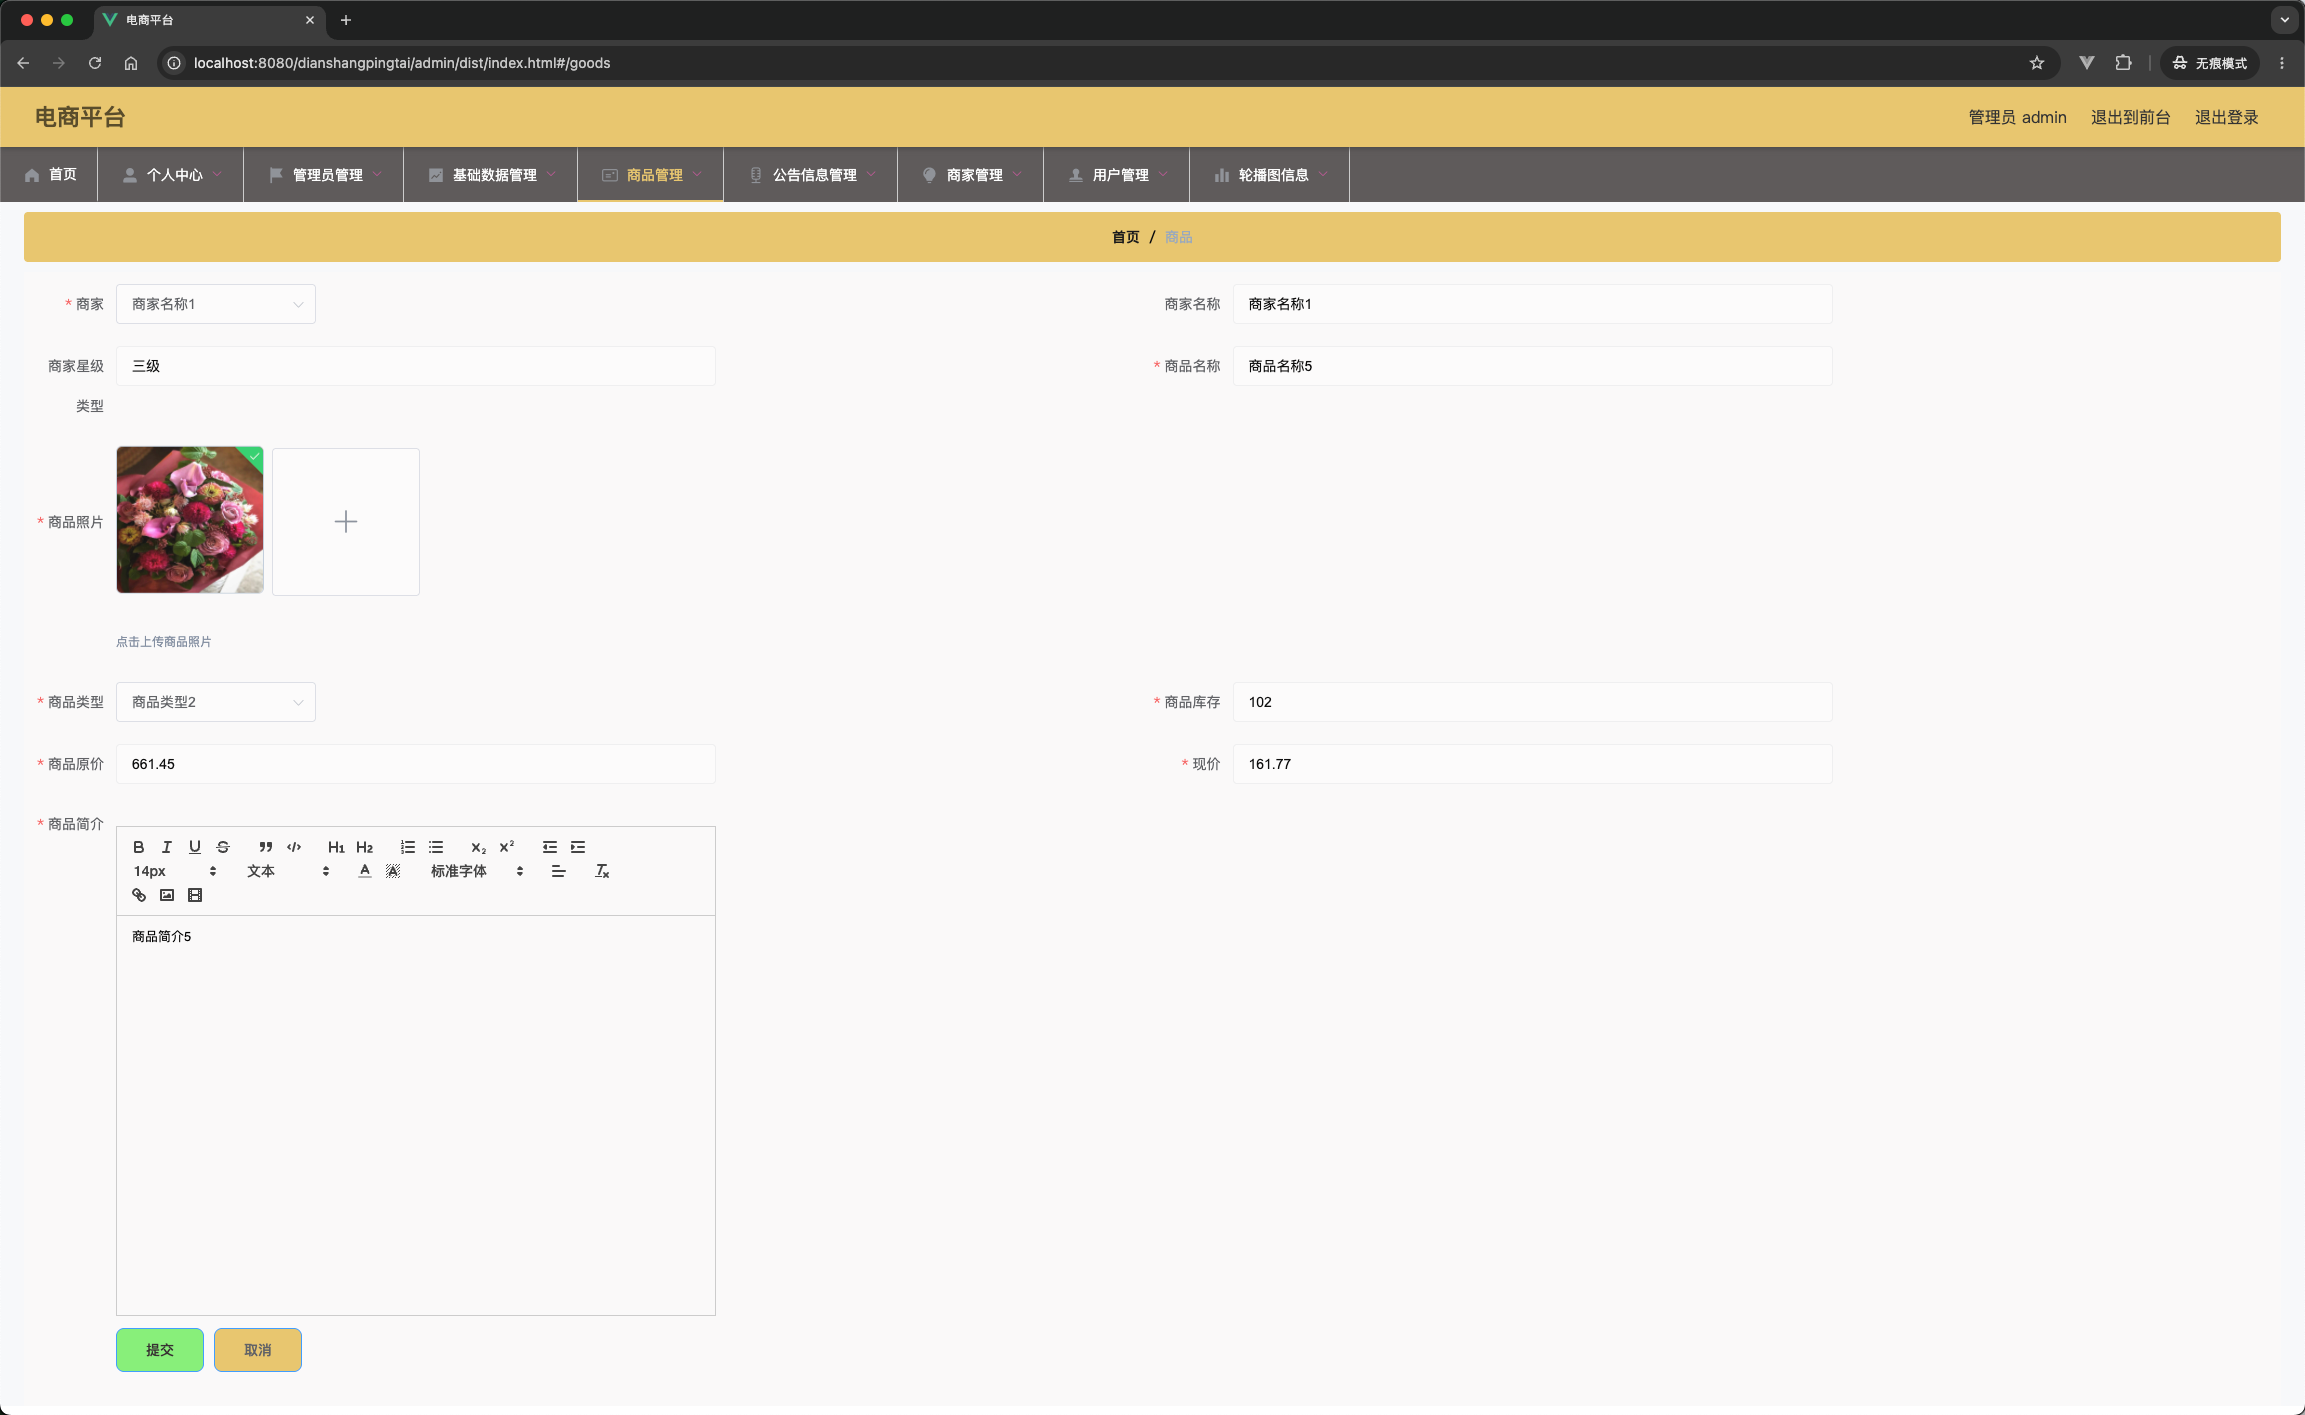
Task: Apply subscript formatting
Action: [479, 847]
